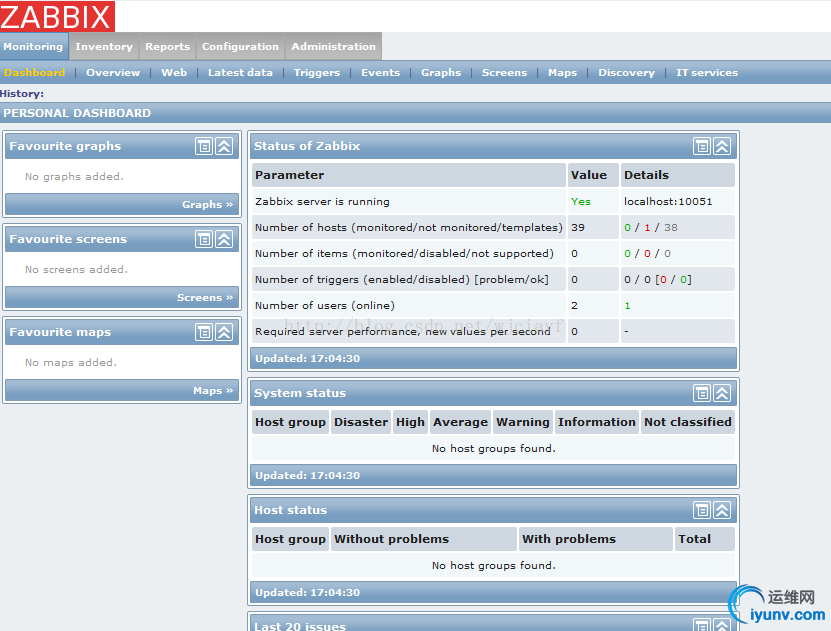Open the Overview submenu item
Image resolution: width=831 pixels, height=631 pixels.
point(113,73)
